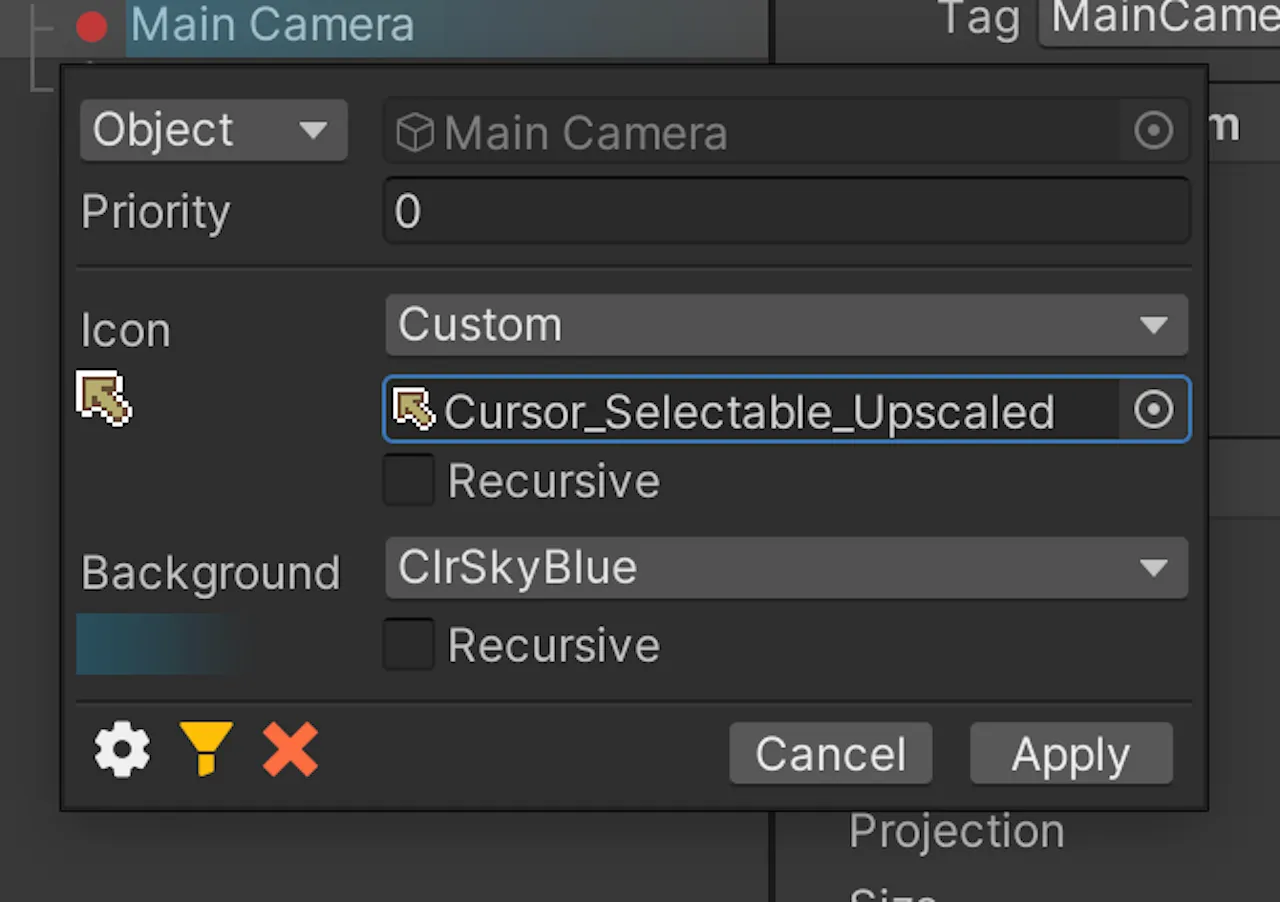The height and width of the screenshot is (902, 1280).
Task: Click the Apply button
Action: click(1071, 754)
